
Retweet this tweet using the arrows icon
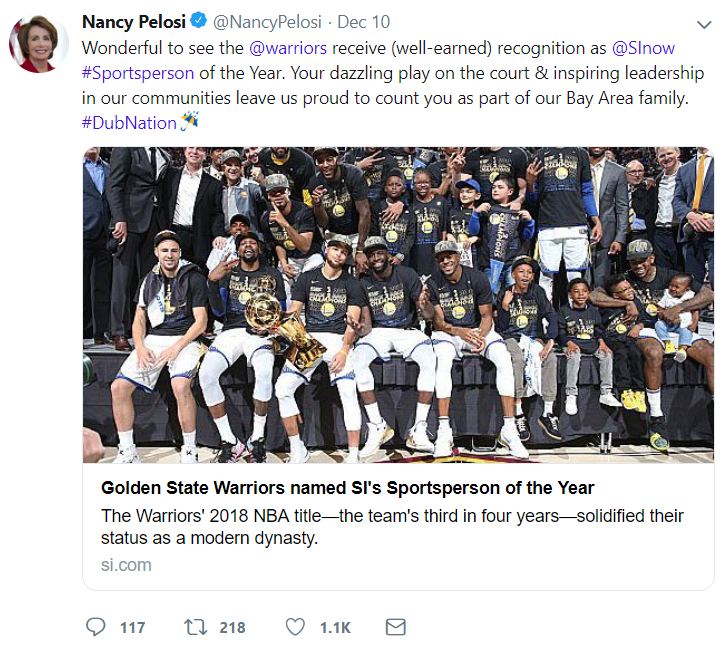196,627
